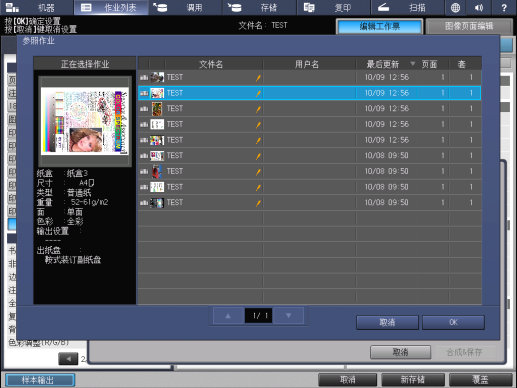The height and width of the screenshot is (388, 517).
Task: Select the 编辑工作票 button
Action: 380,26
